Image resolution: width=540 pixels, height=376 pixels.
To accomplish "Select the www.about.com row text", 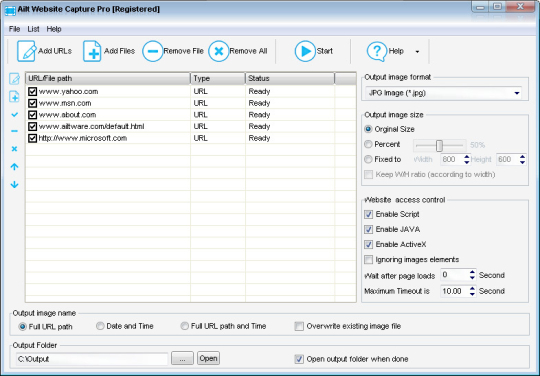I will pos(67,115).
